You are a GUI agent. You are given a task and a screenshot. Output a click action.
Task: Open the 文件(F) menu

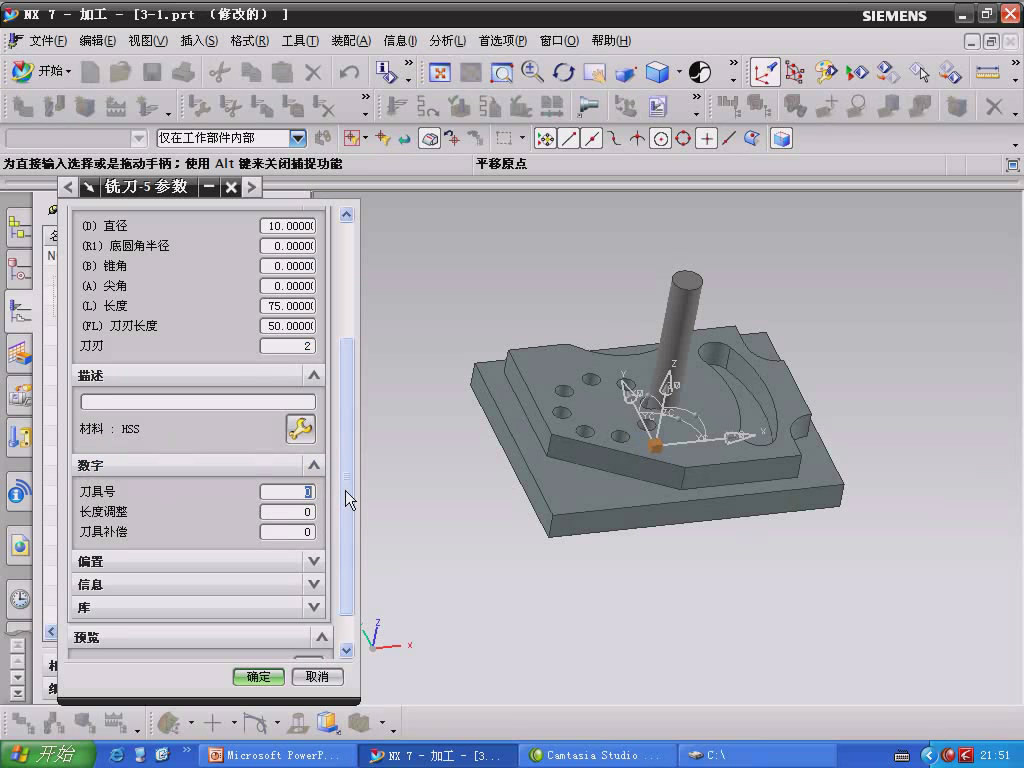48,41
